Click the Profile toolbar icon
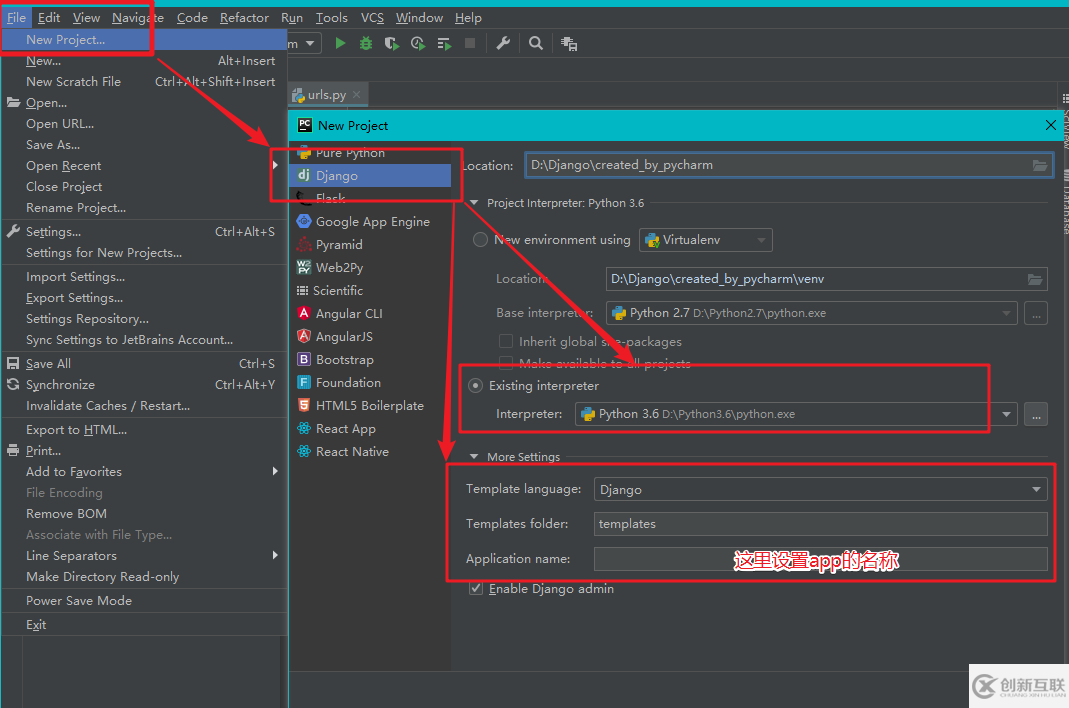This screenshot has height=708, width=1069. tap(418, 44)
